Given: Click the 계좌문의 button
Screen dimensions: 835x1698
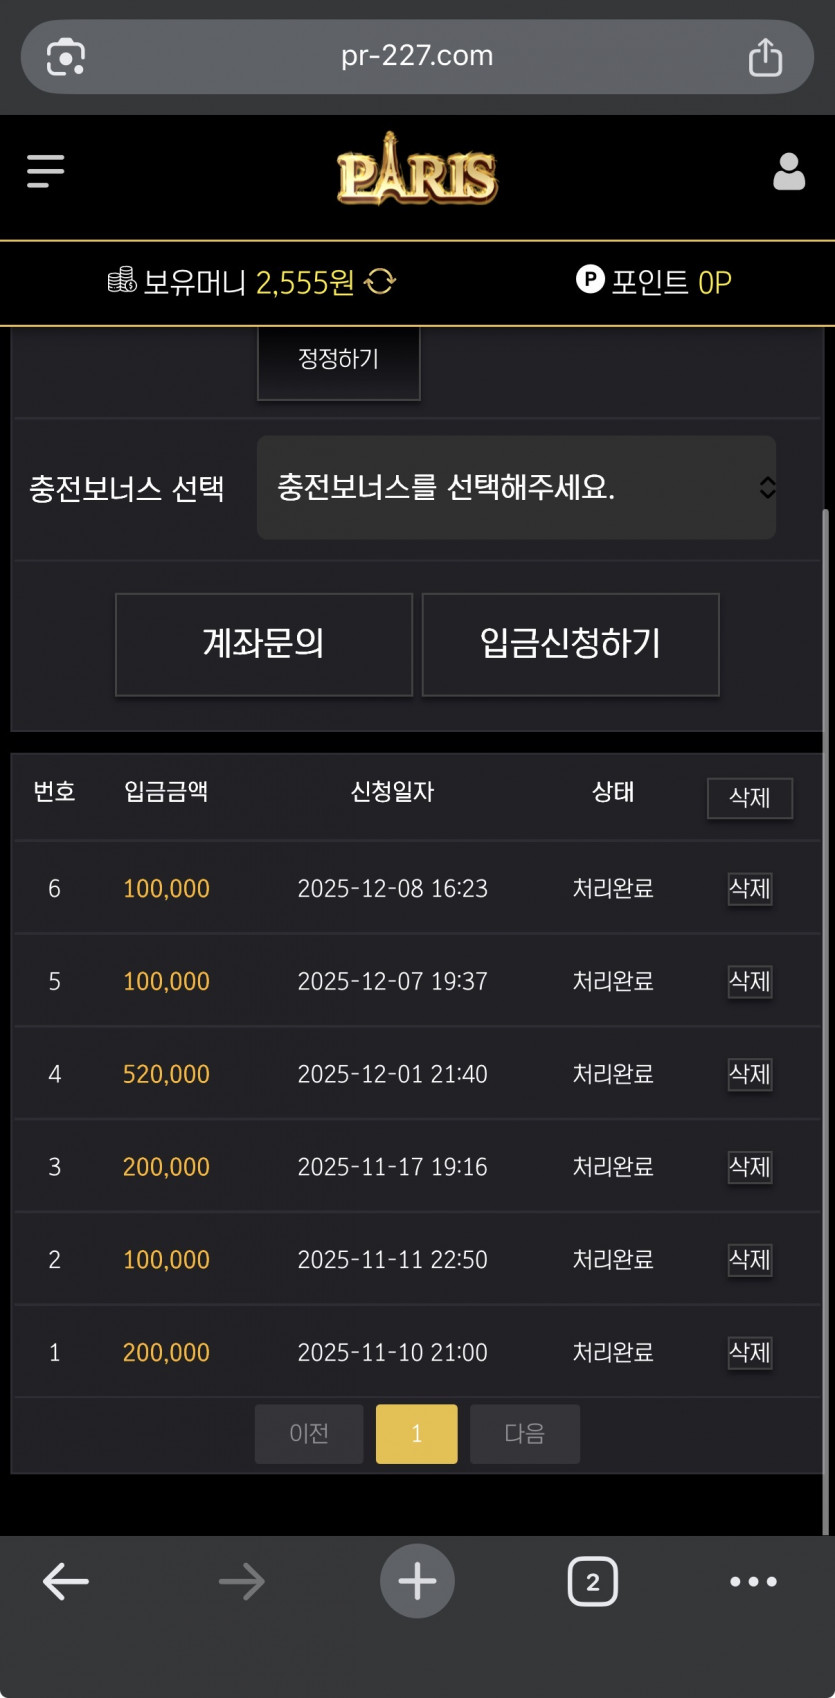Looking at the screenshot, I should (x=264, y=644).
